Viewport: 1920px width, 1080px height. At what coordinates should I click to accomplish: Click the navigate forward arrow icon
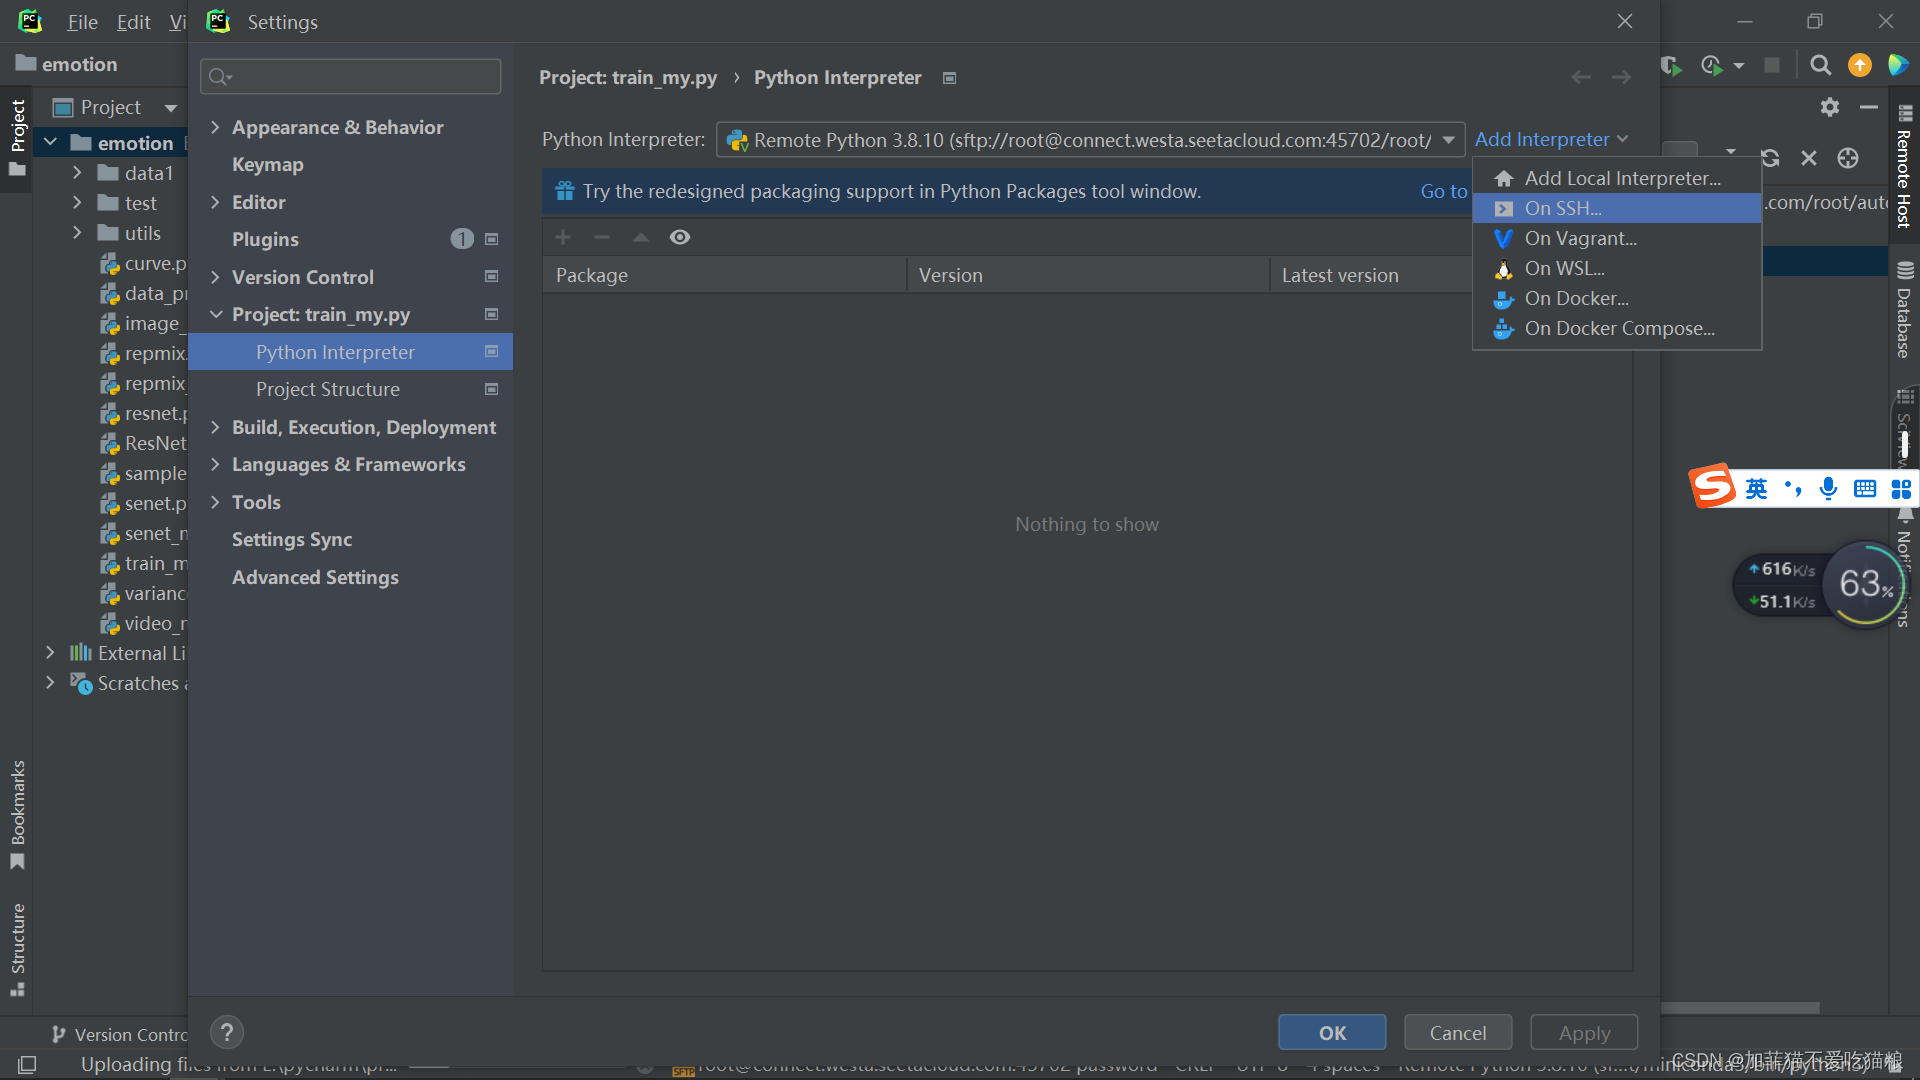click(x=1621, y=76)
